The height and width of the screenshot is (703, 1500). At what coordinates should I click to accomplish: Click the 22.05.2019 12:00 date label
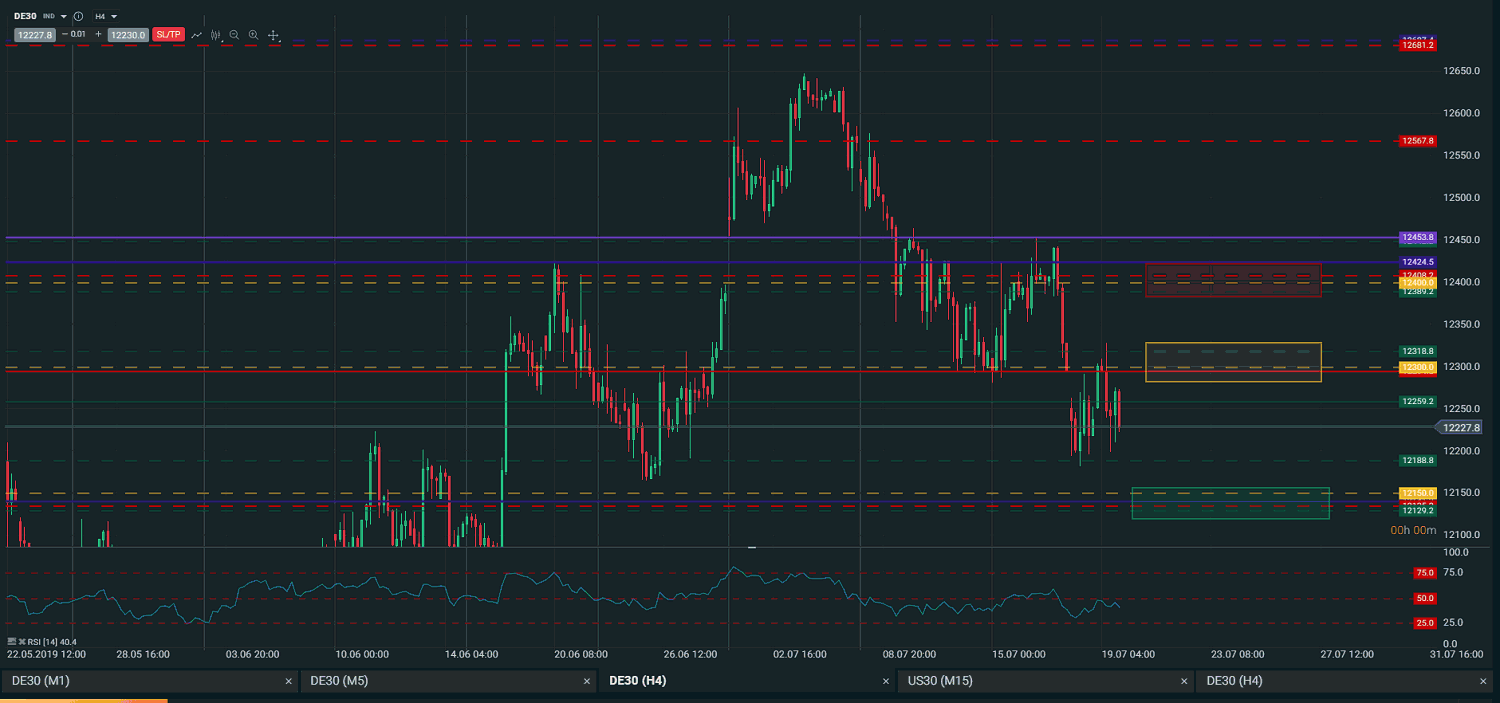pyautogui.click(x=46, y=655)
